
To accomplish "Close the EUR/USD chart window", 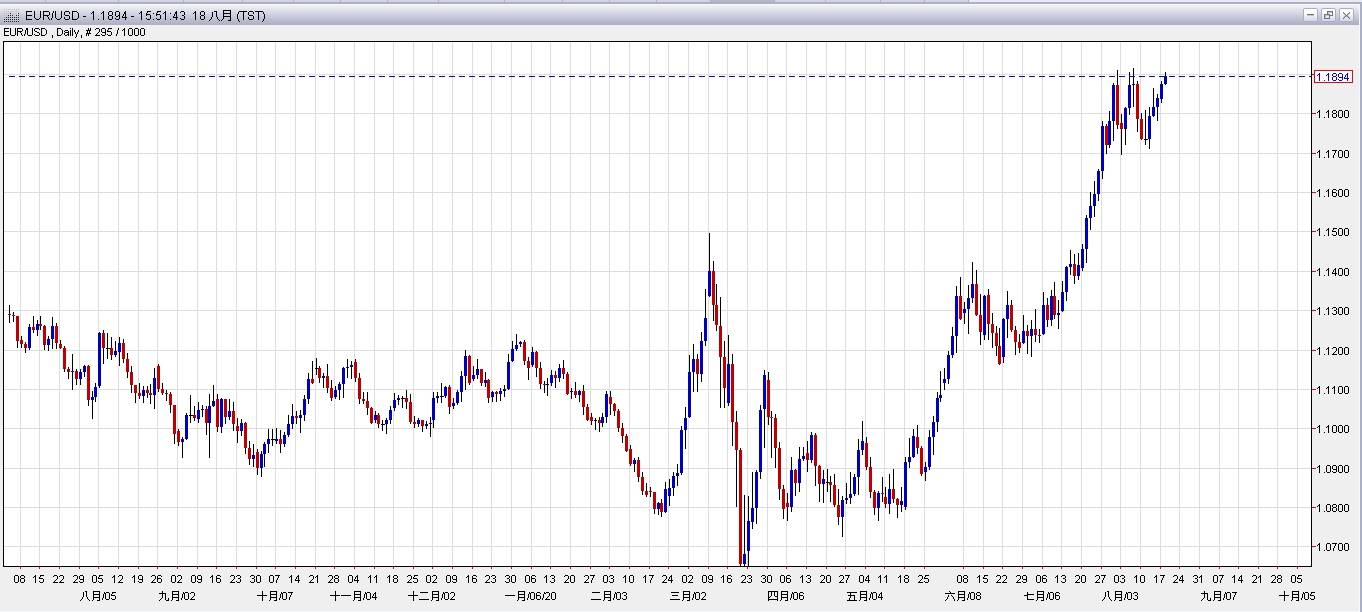I will tap(1346, 15).
